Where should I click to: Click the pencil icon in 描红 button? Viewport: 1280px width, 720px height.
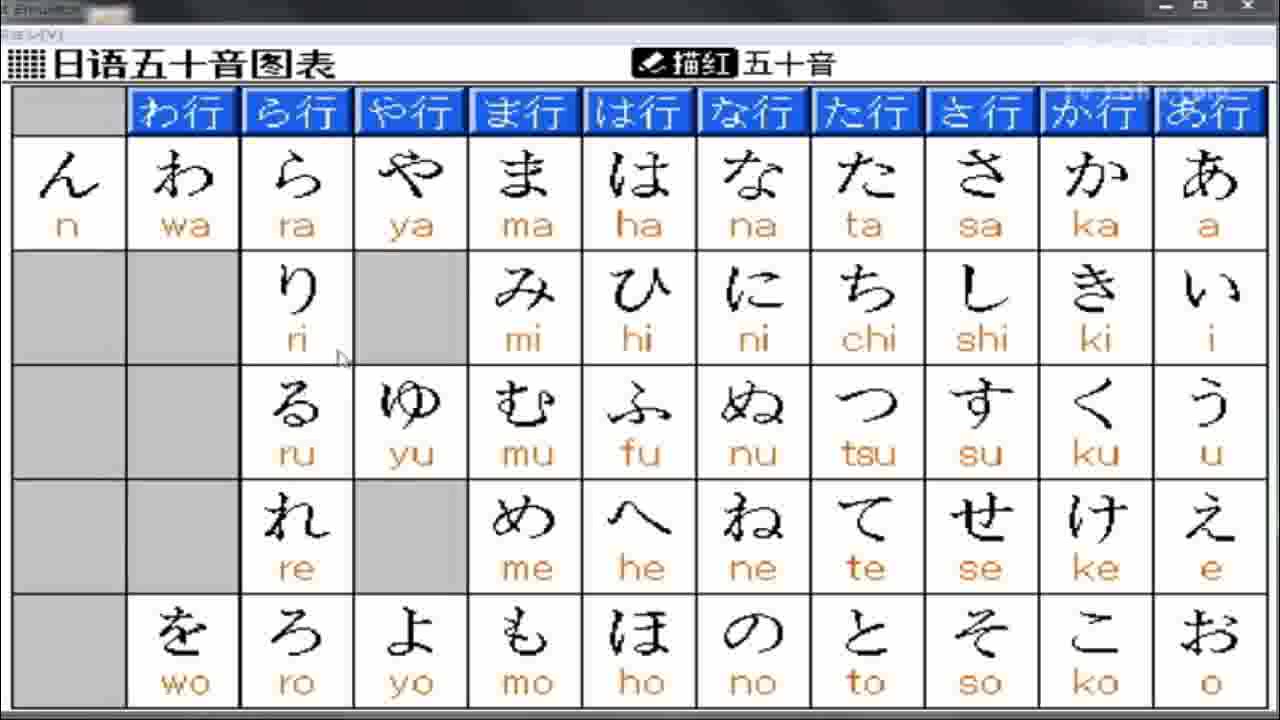651,64
